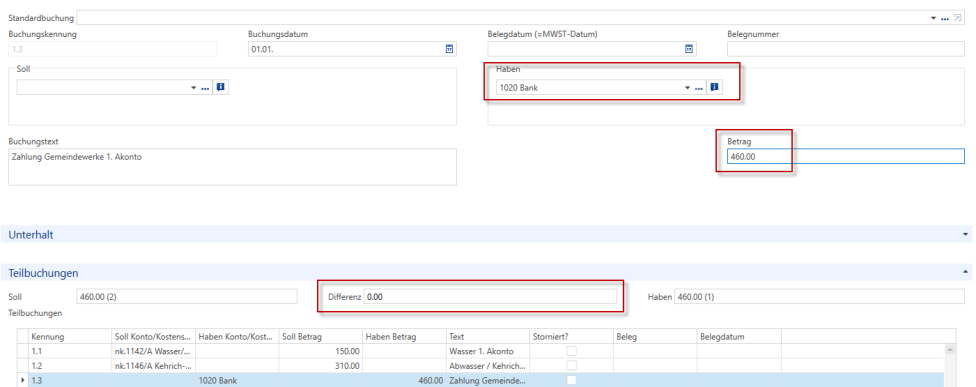Collapse the Teilbuchungen section
This screenshot has height=387, width=976.
tap(965, 273)
